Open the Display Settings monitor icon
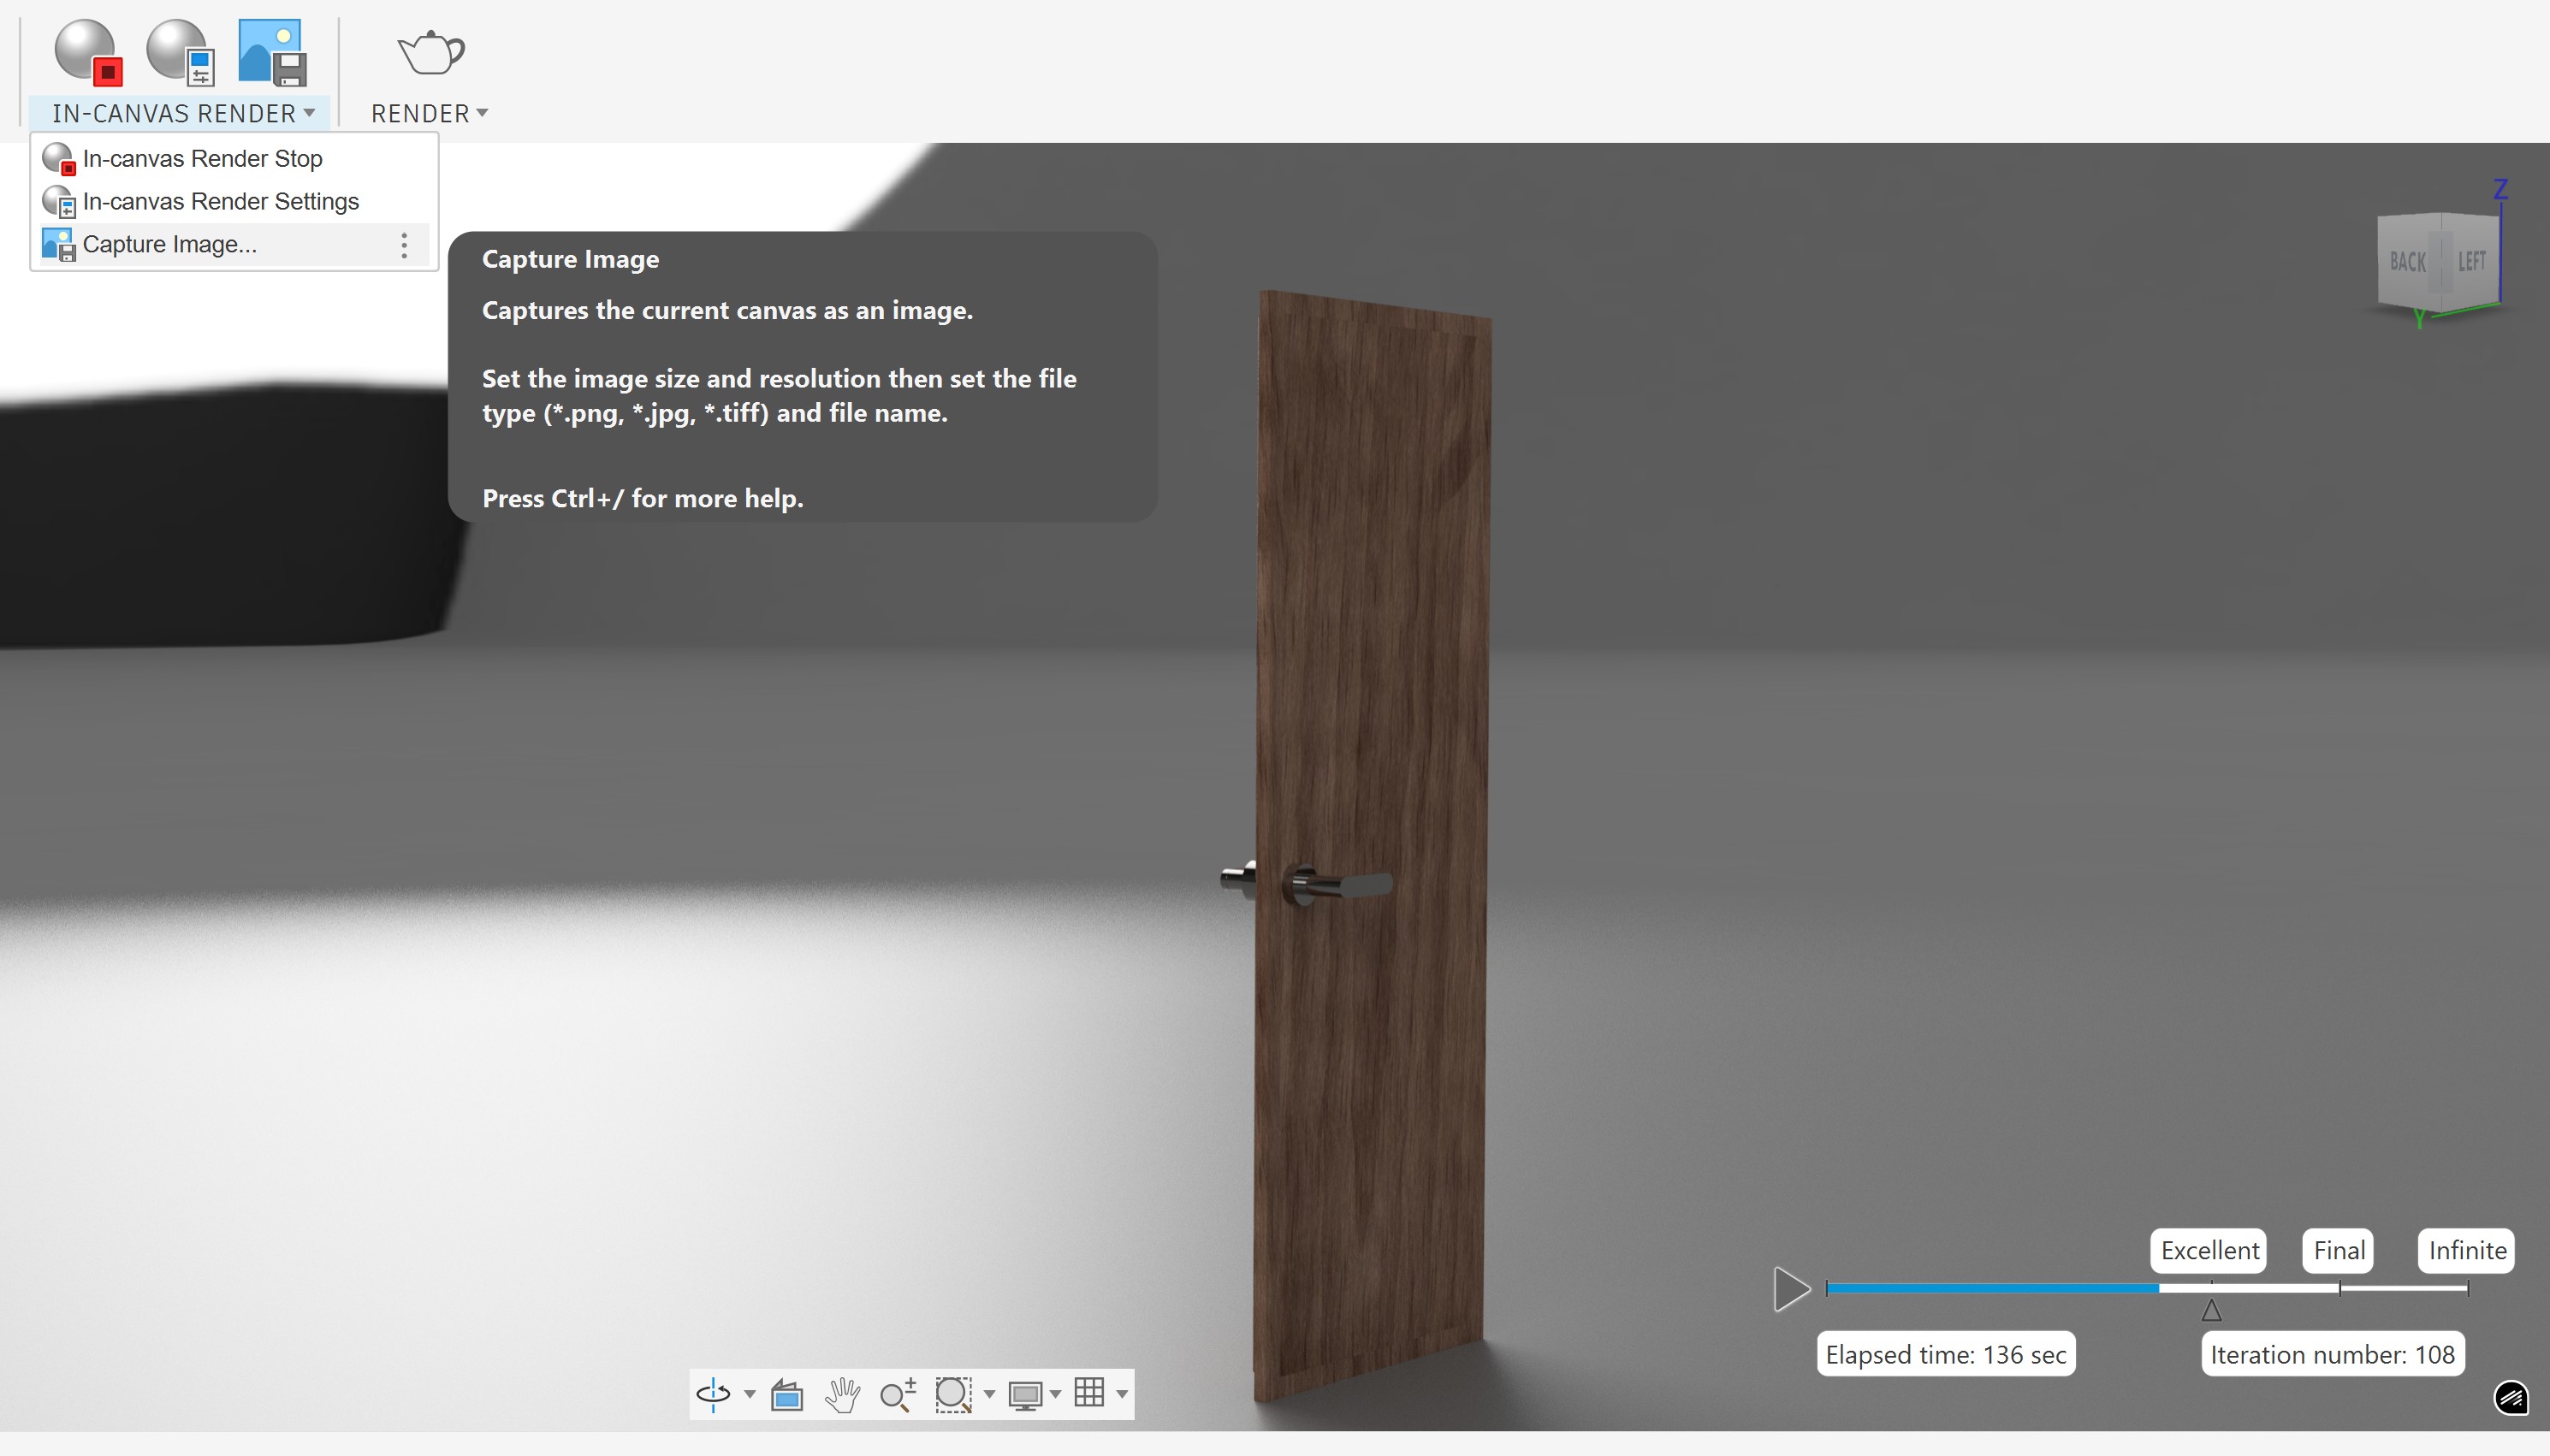 click(x=1025, y=1393)
